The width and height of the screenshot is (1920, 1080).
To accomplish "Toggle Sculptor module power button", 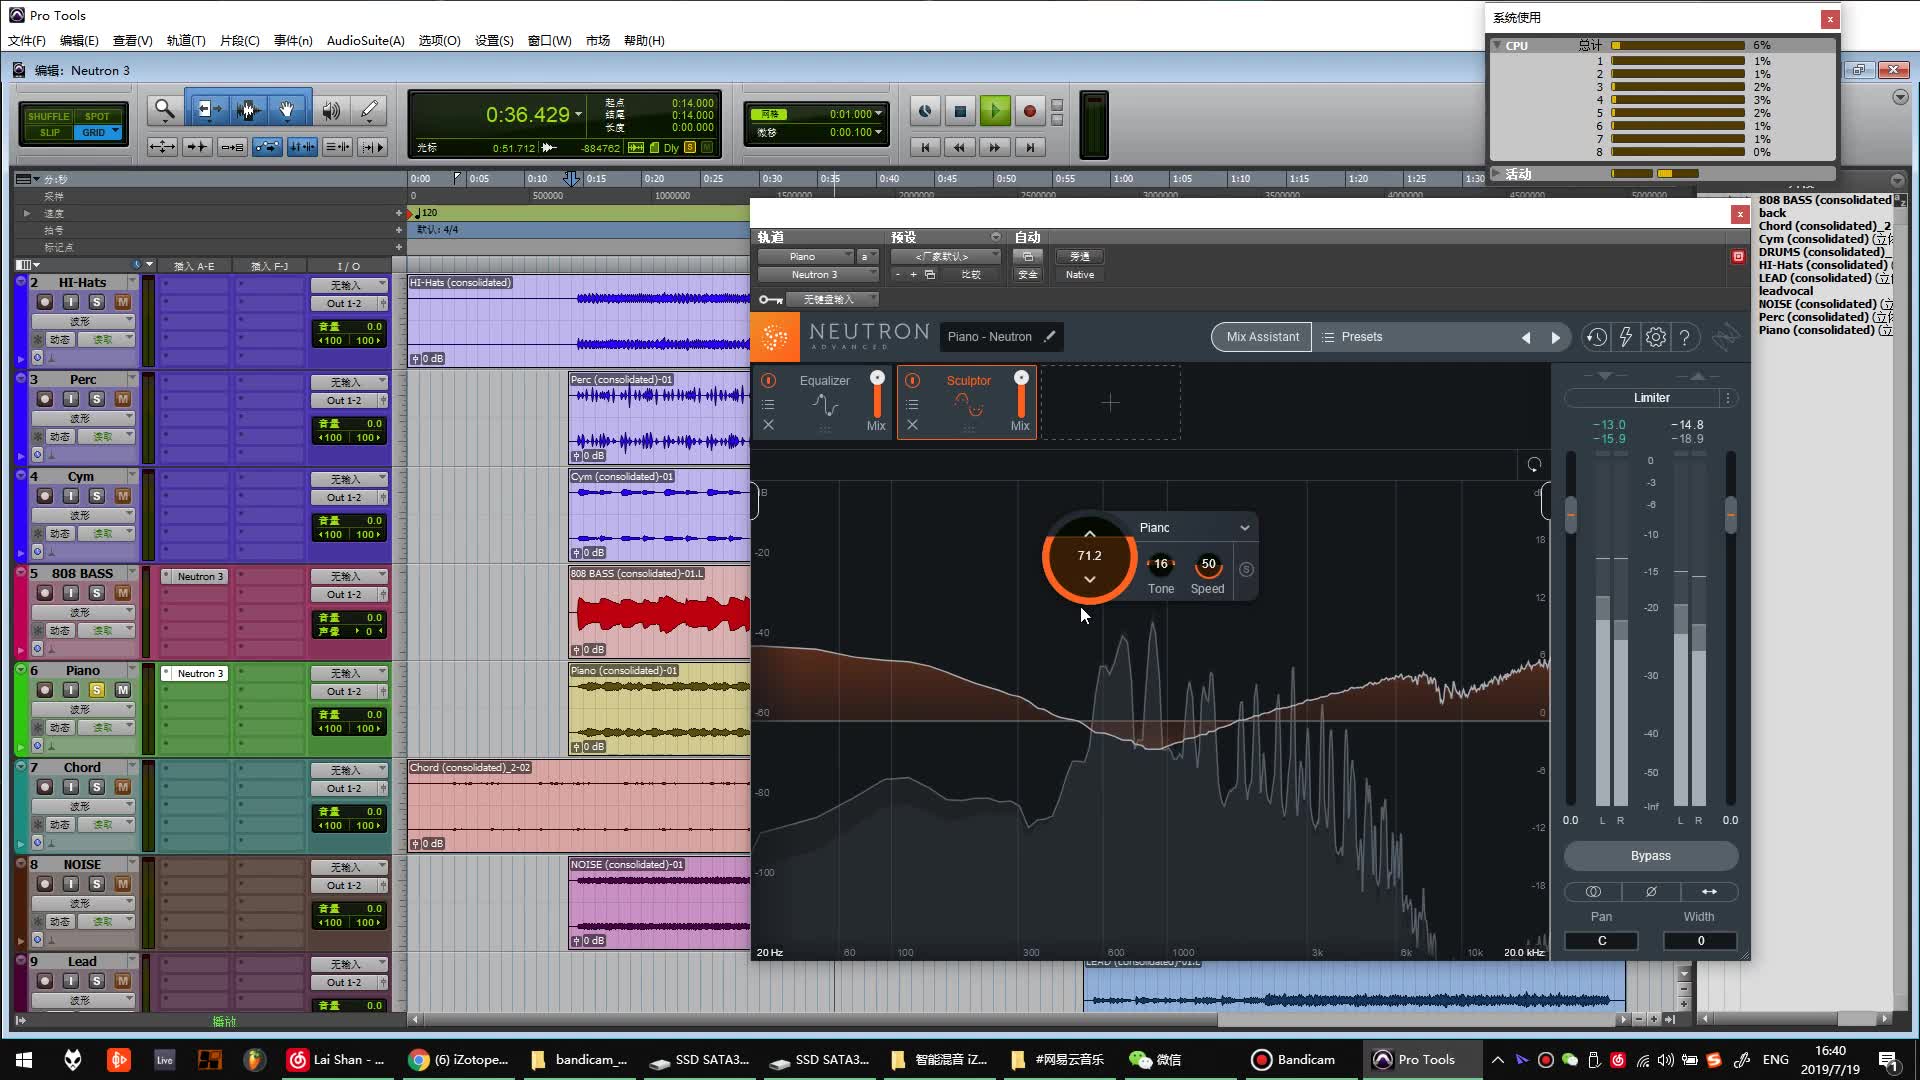I will coord(912,381).
